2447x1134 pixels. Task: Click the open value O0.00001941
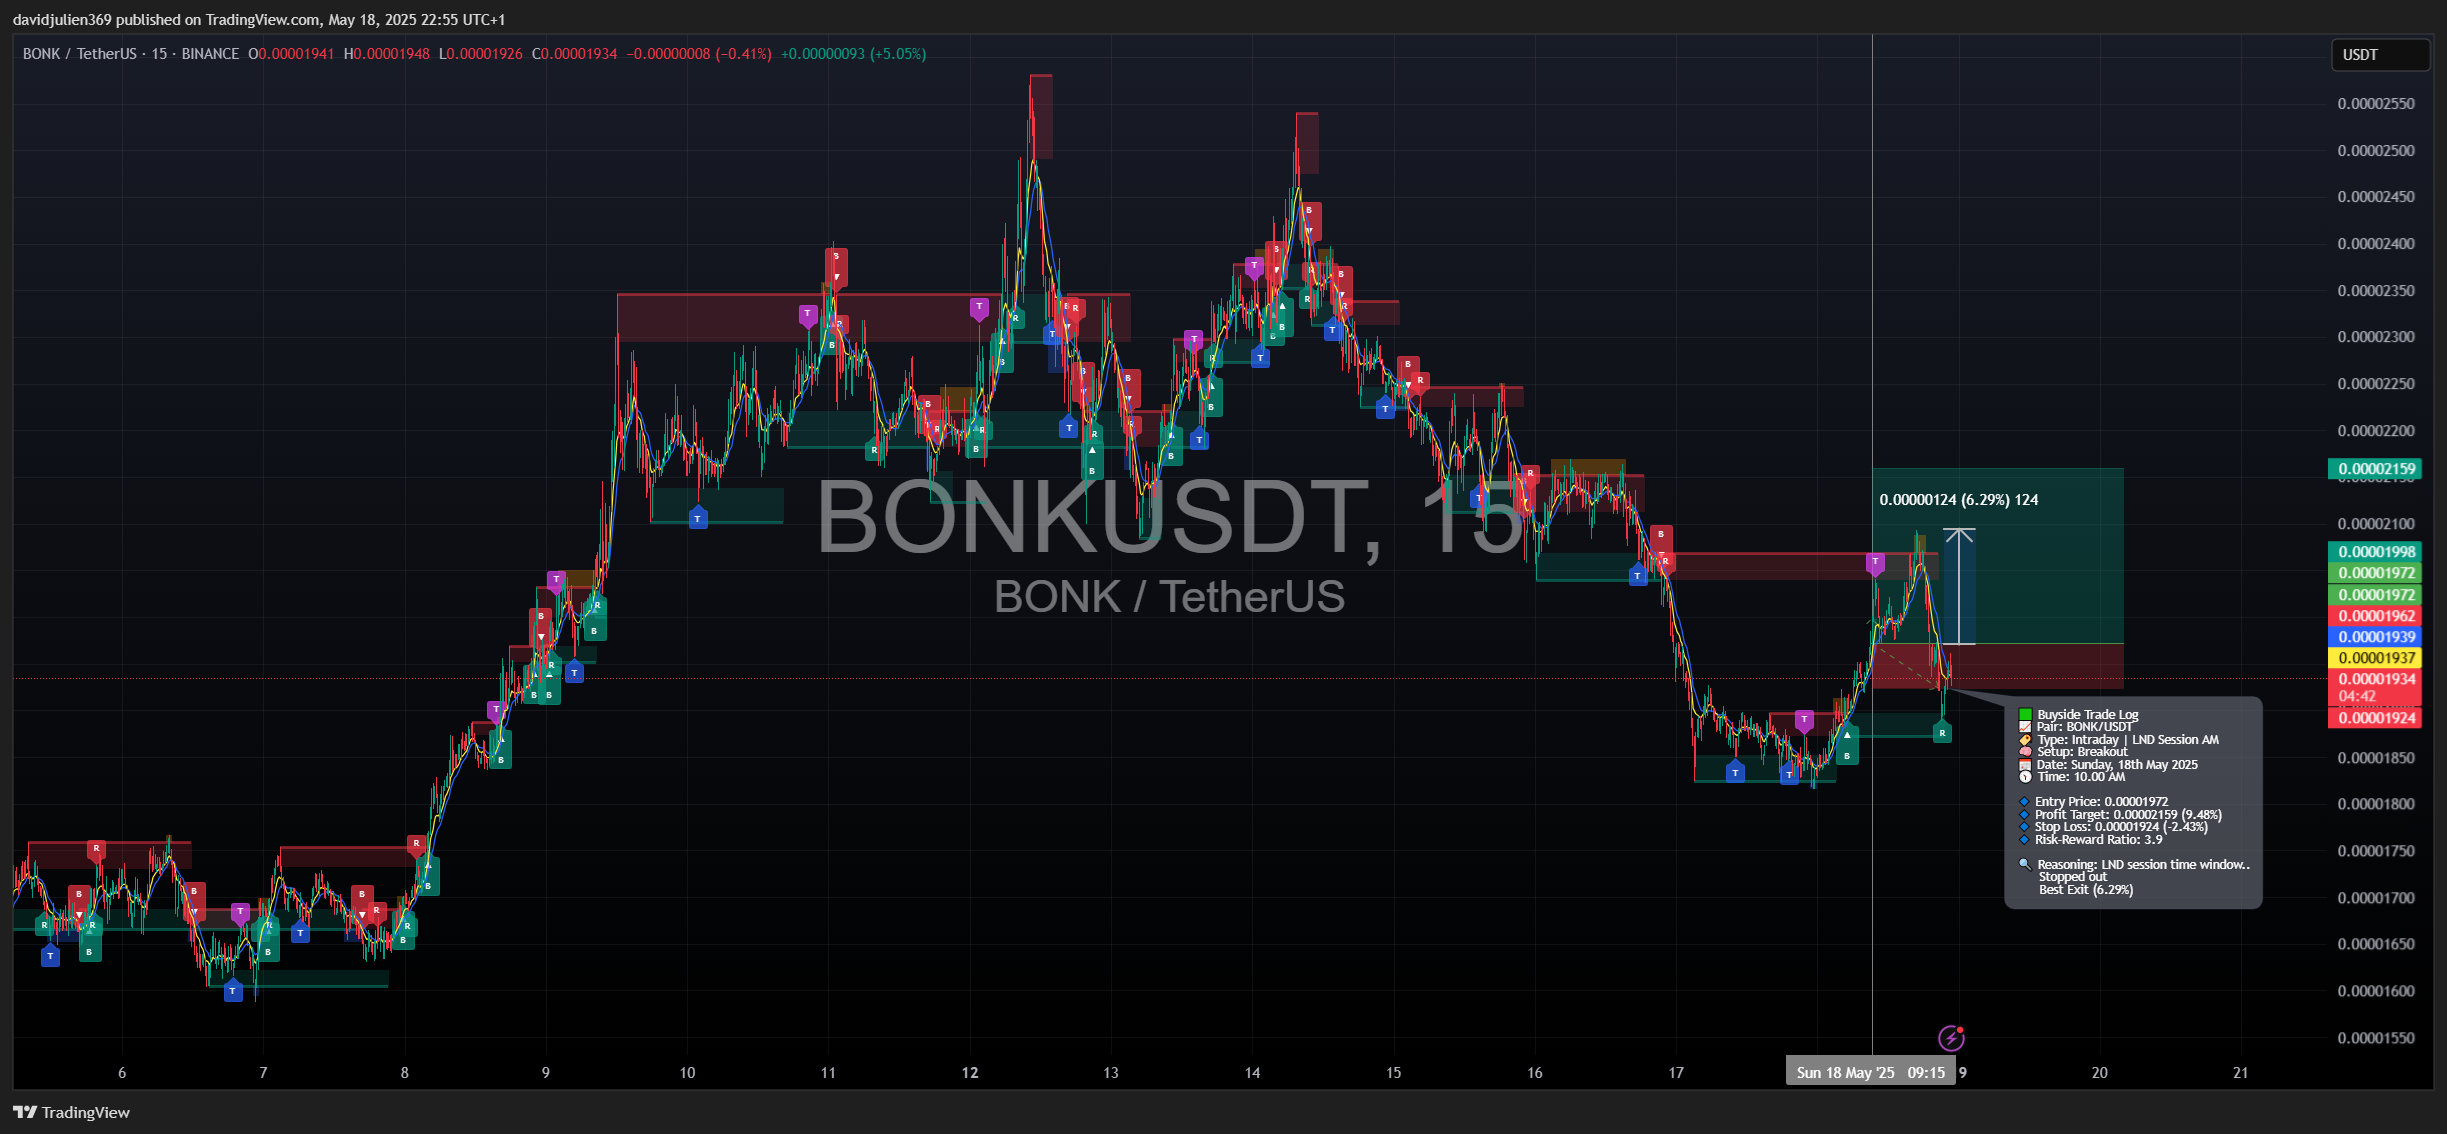291,54
